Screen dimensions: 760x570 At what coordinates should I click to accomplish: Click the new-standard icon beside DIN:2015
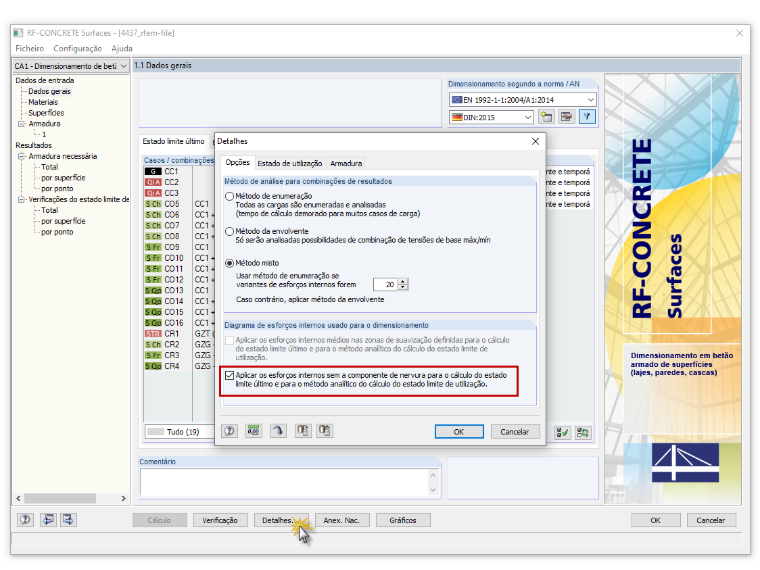[x=546, y=117]
